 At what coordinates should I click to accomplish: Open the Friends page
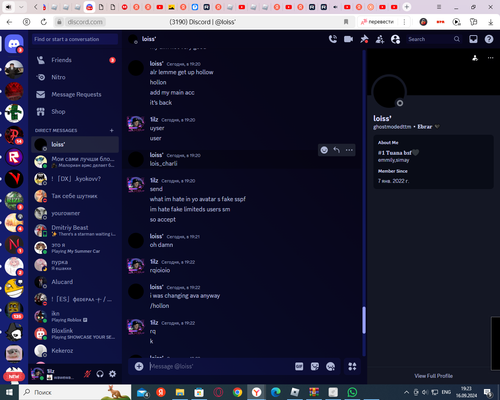coord(75,60)
